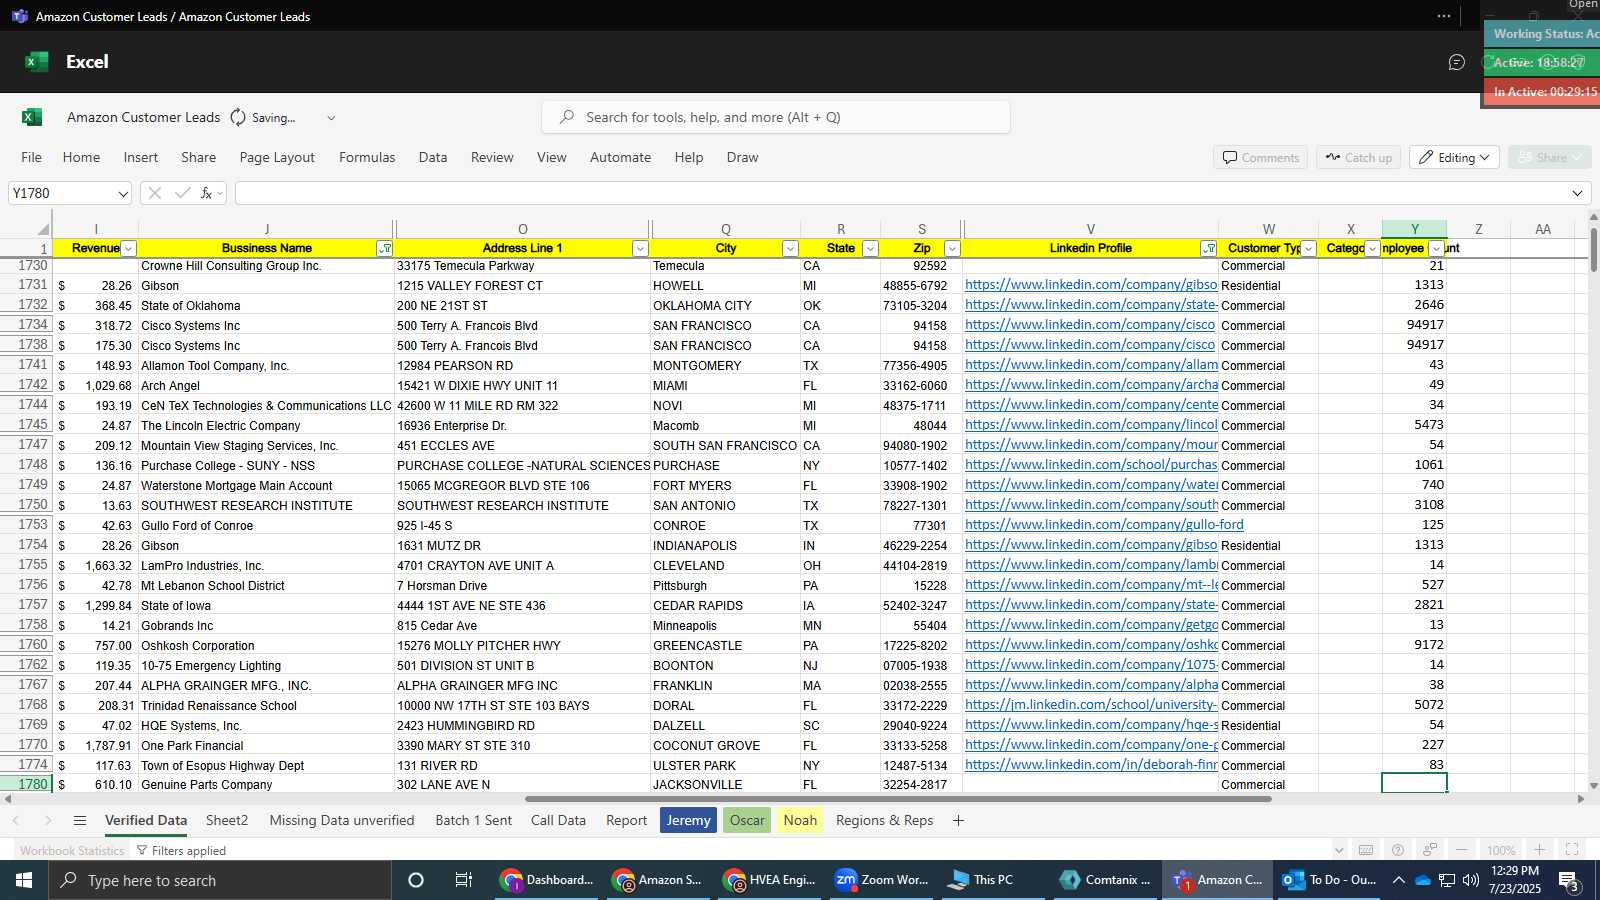Image resolution: width=1600 pixels, height=900 pixels.
Task: Select column Y header
Action: pyautogui.click(x=1414, y=229)
